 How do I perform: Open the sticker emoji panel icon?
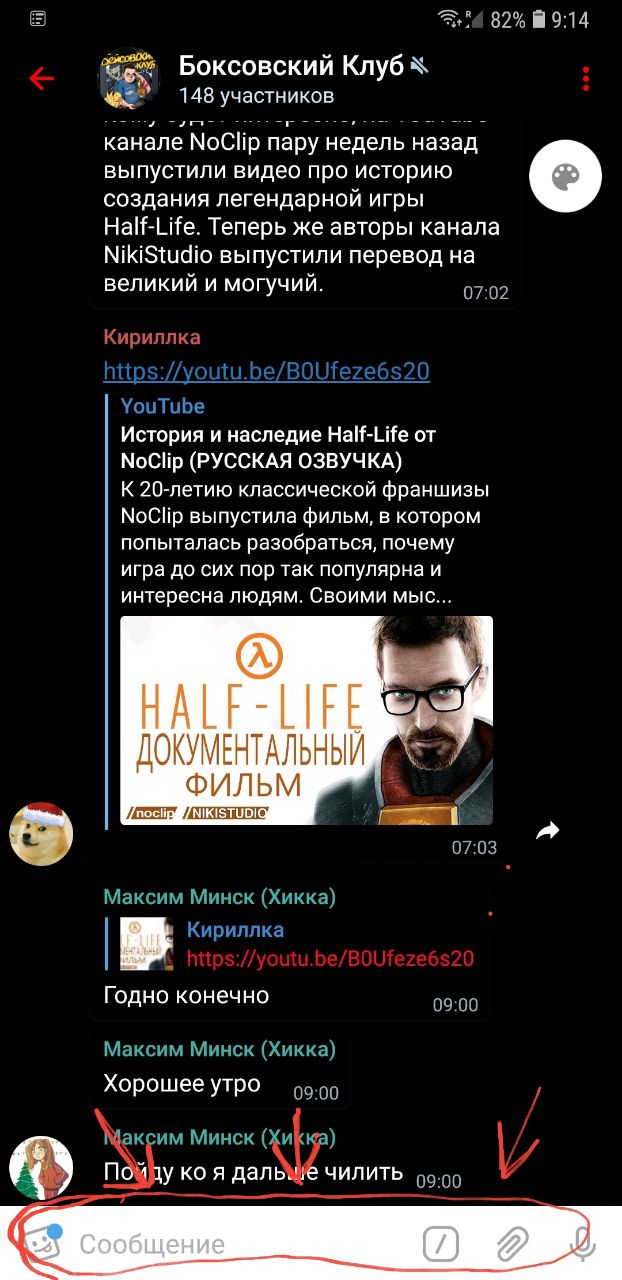(x=38, y=1243)
